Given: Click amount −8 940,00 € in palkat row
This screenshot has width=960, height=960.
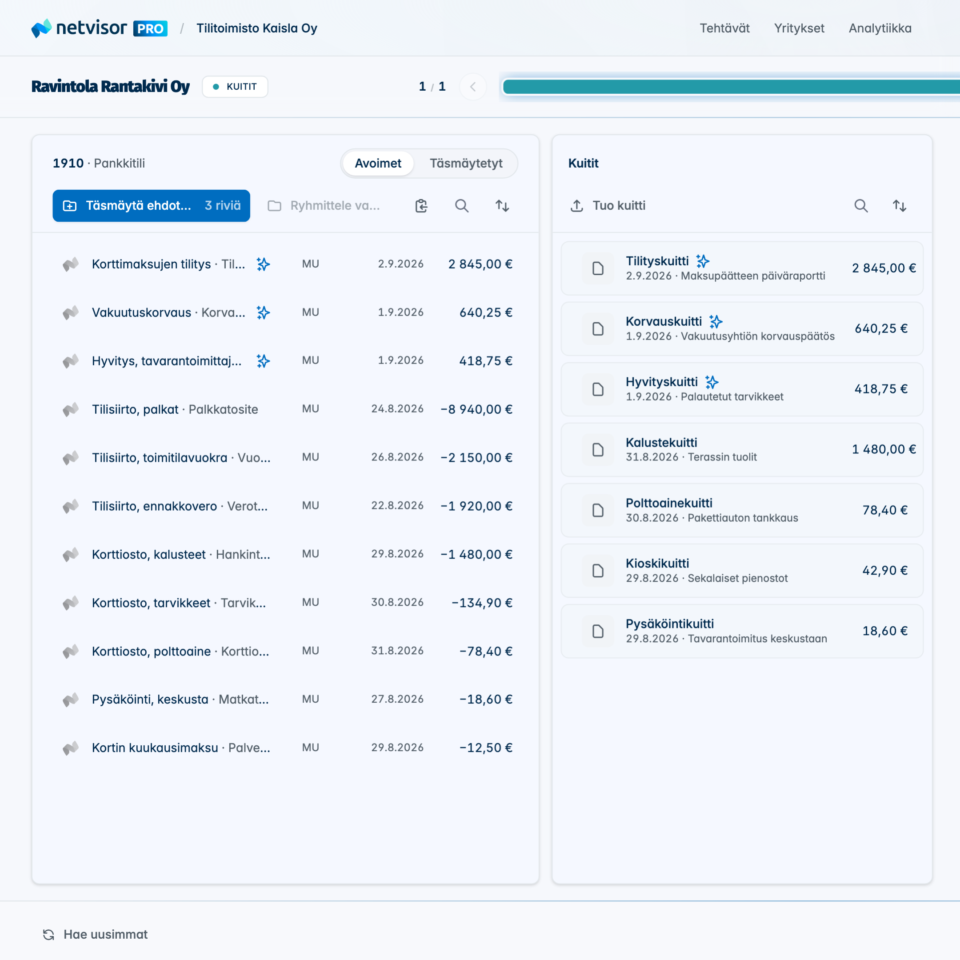Looking at the screenshot, I should 476,409.
